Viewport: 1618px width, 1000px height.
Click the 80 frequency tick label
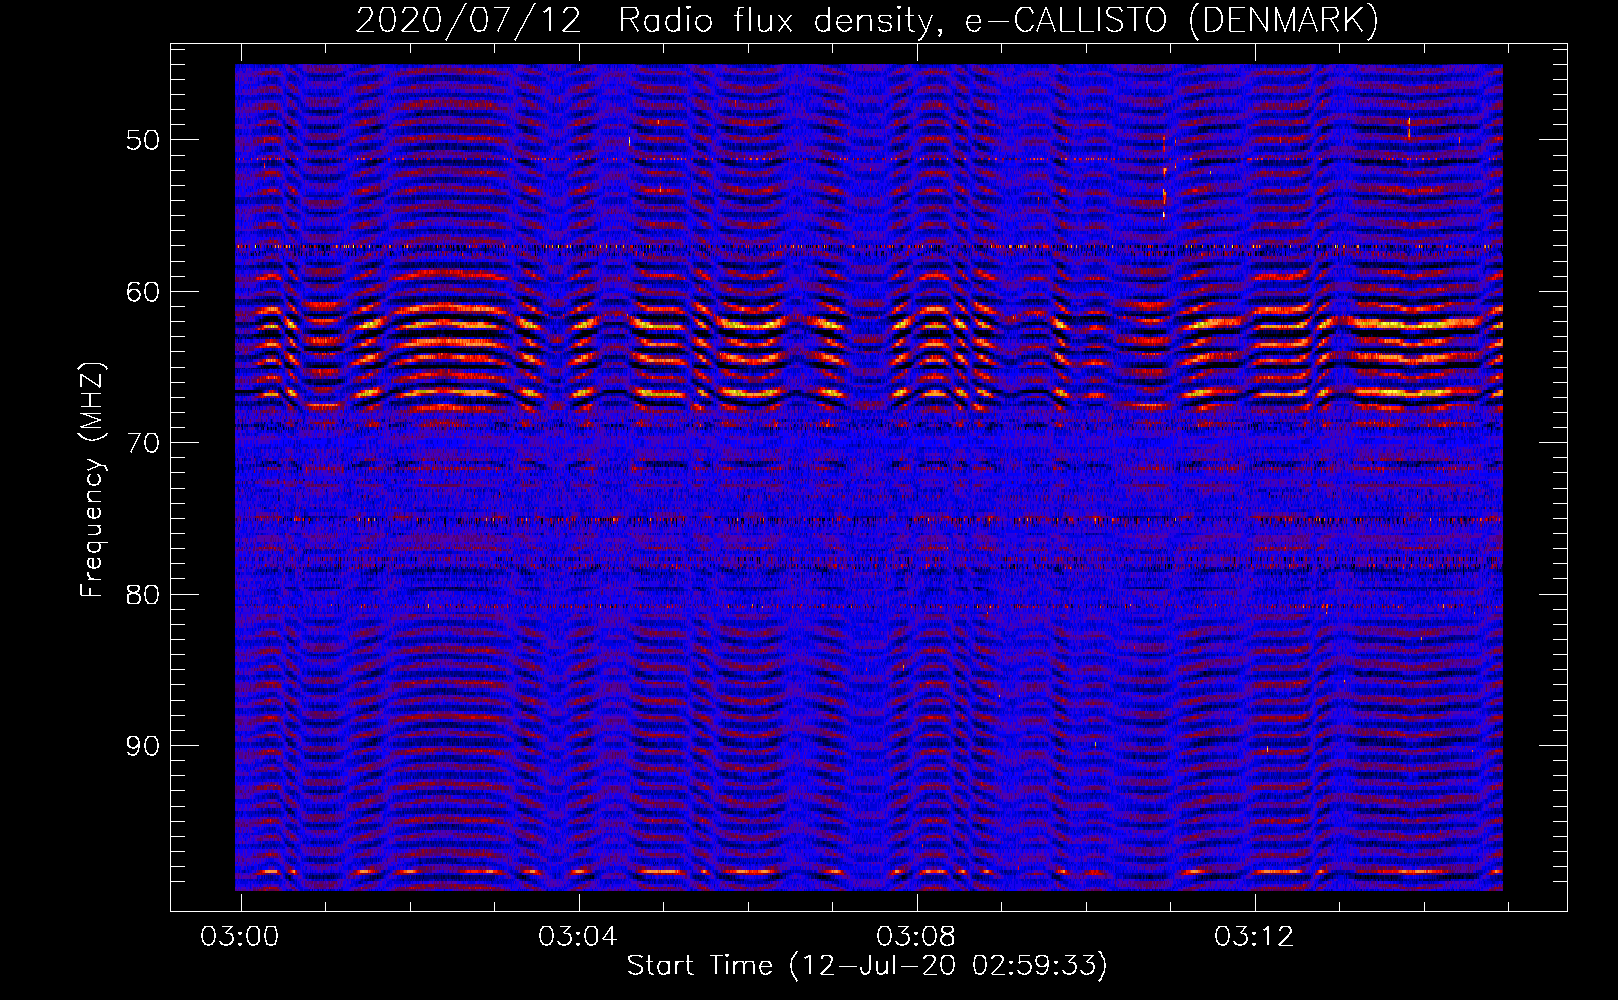(x=143, y=595)
